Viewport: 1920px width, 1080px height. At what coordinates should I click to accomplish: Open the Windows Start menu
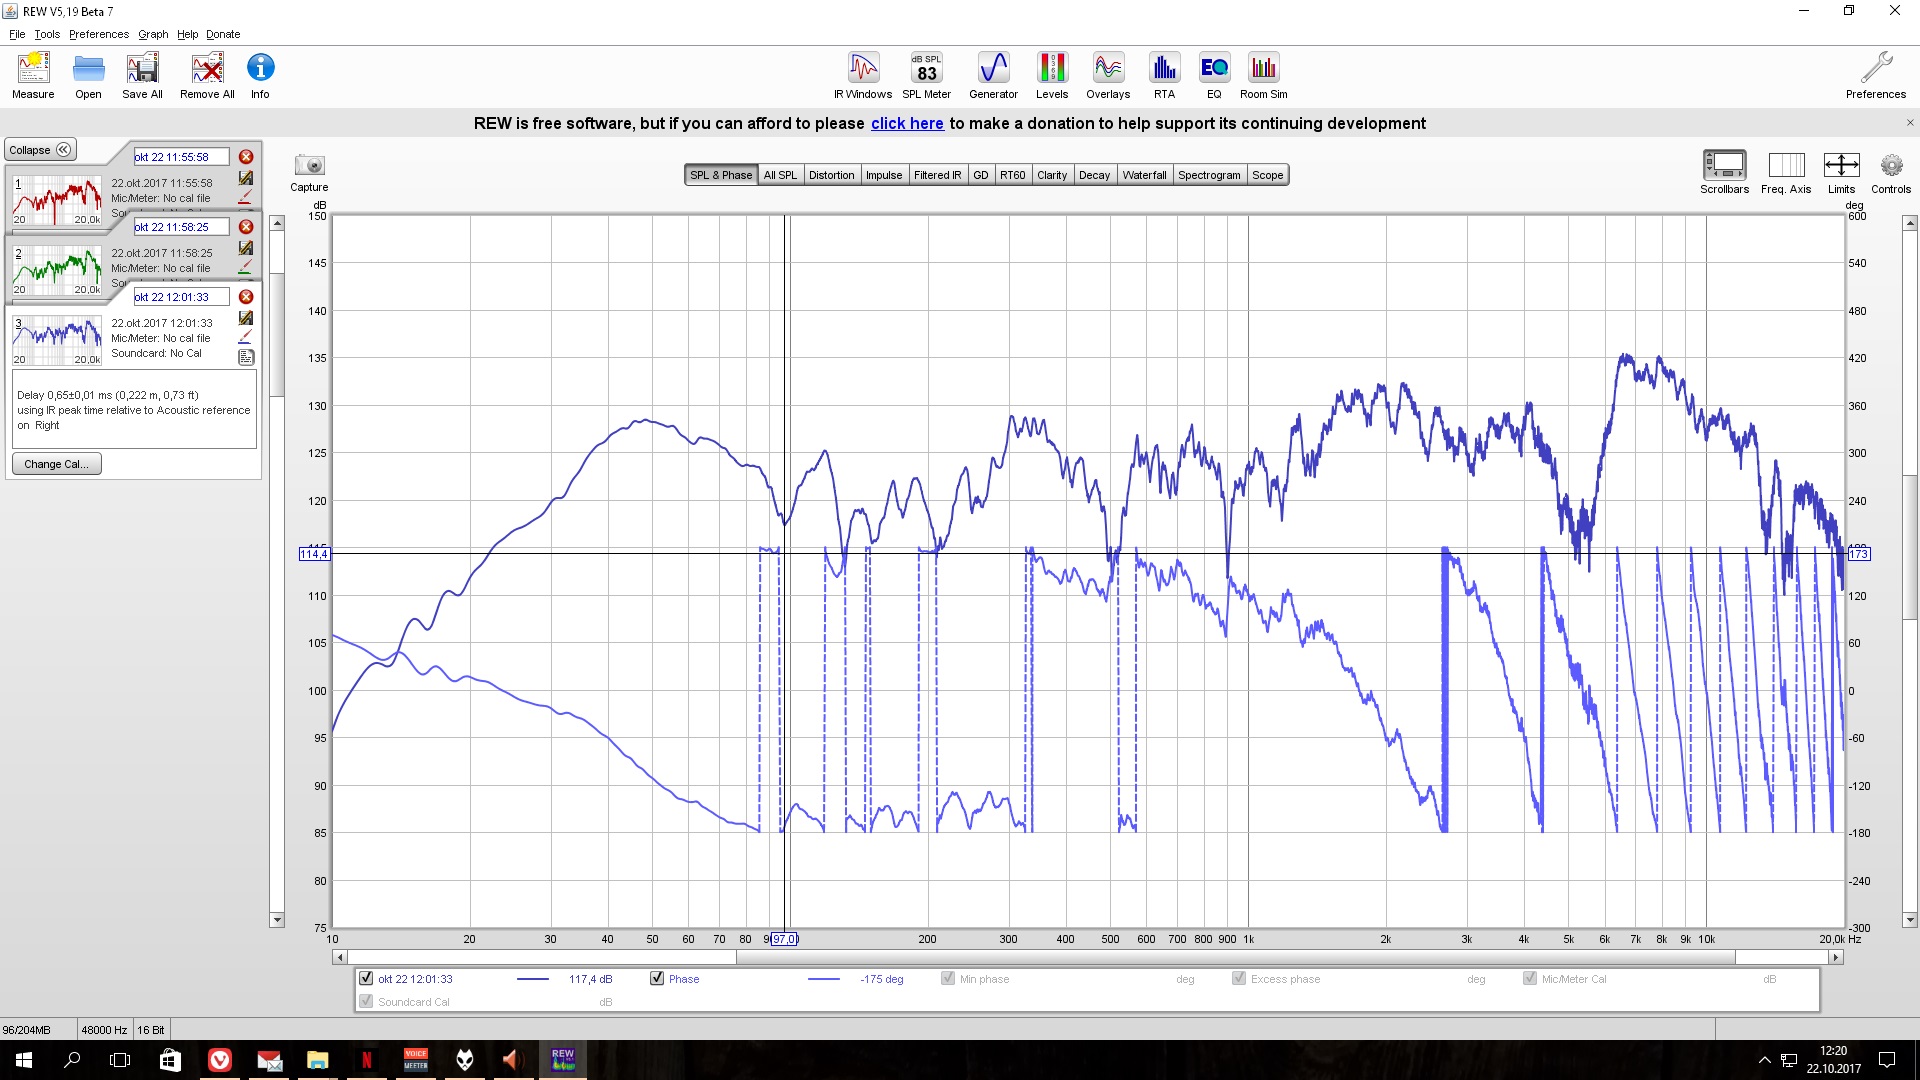pyautogui.click(x=24, y=1060)
